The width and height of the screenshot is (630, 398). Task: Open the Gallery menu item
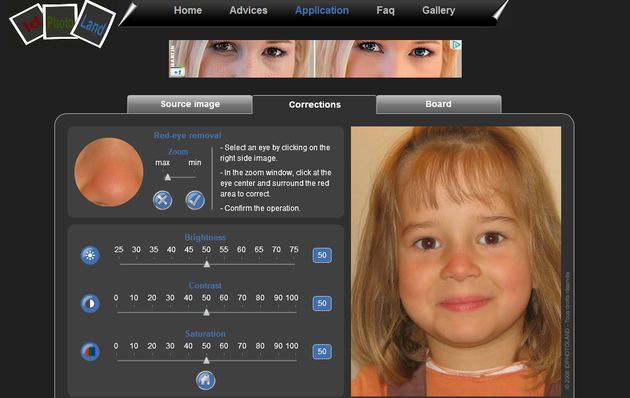tap(438, 10)
